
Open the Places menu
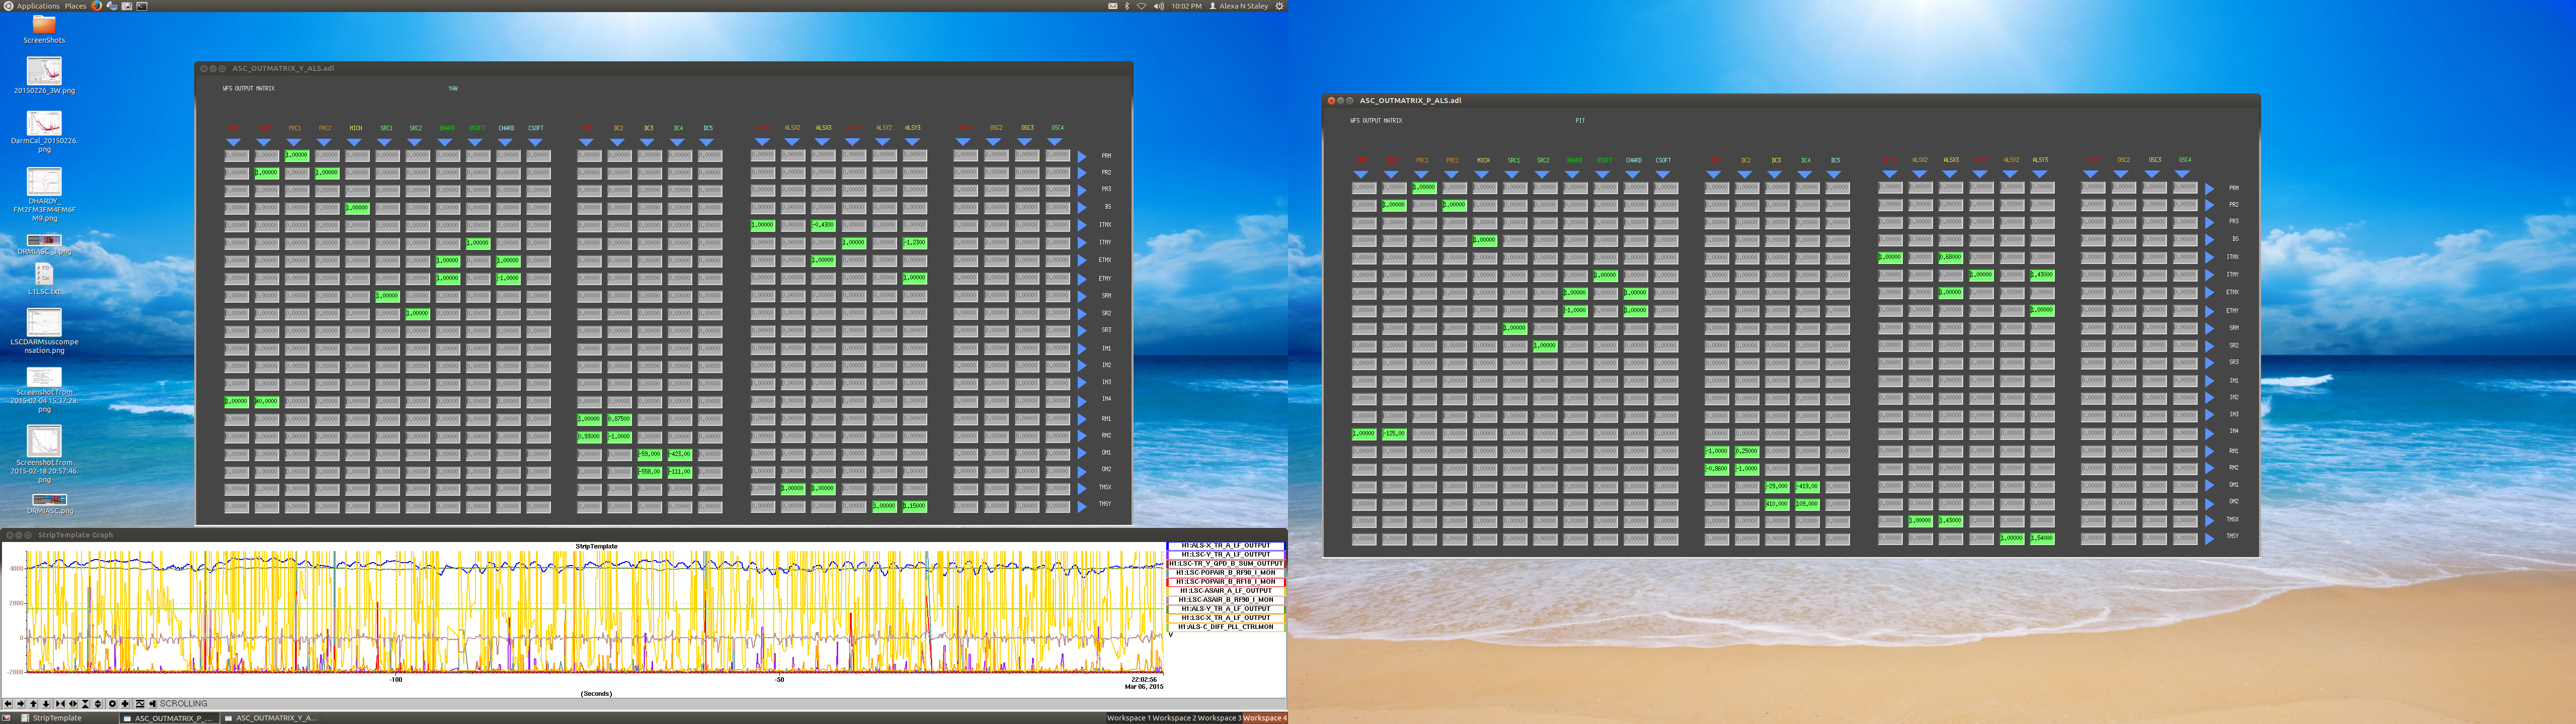tap(75, 6)
